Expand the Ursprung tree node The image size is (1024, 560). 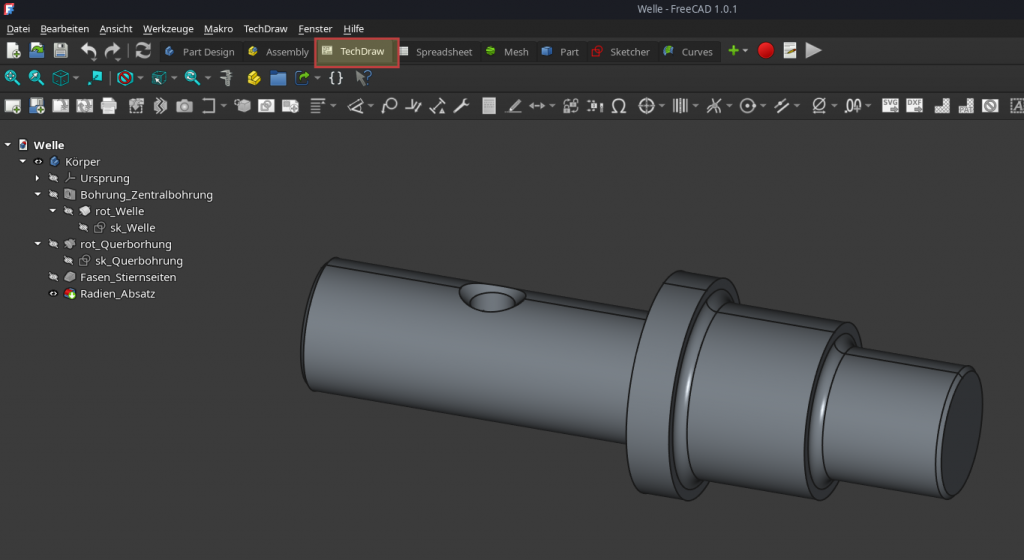coord(38,178)
